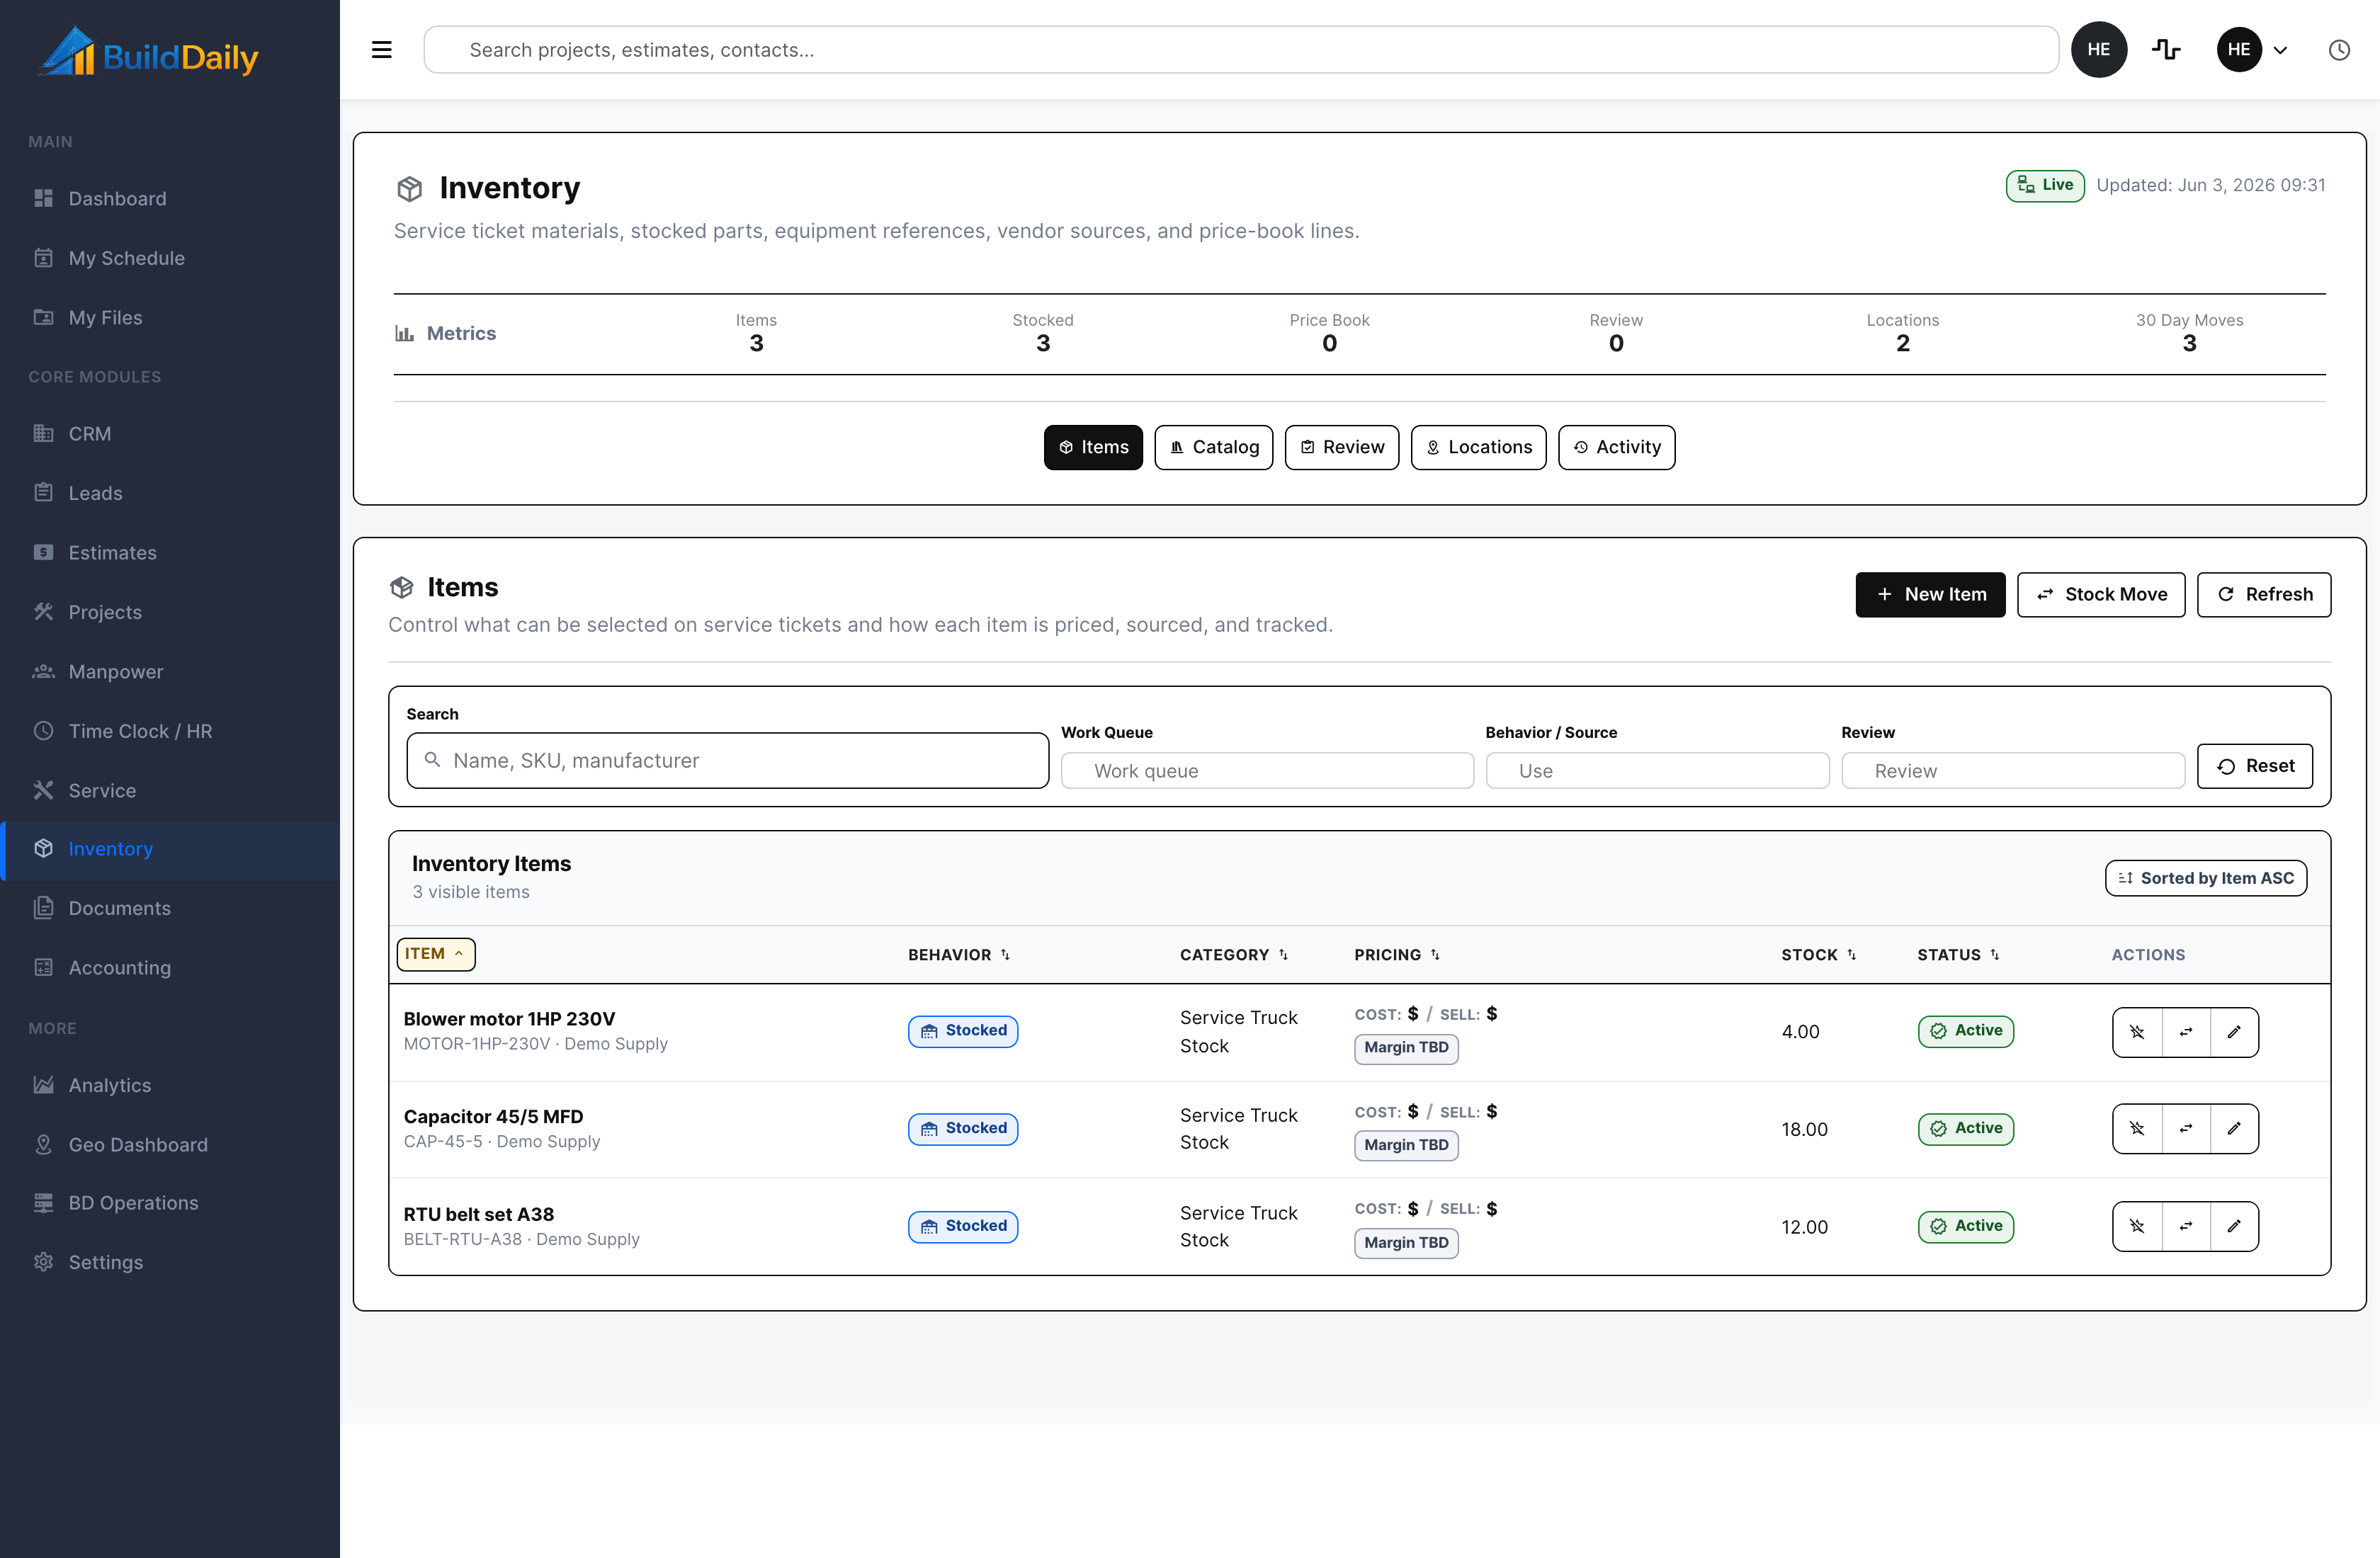Click the Live status badge

(x=2045, y=185)
